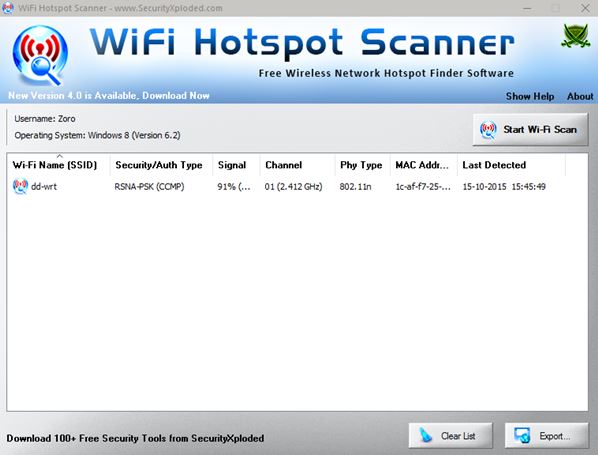The width and height of the screenshot is (598, 455).
Task: Minimize the WiFi Hotspot Scanner window
Action: (527, 8)
